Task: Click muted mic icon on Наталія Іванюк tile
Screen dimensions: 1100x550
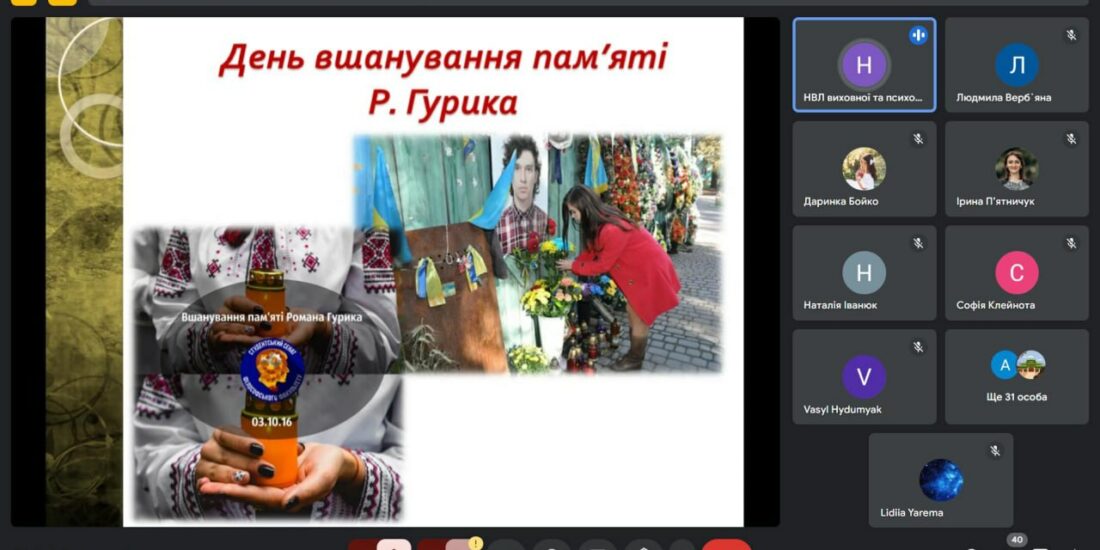Action: coord(918,243)
